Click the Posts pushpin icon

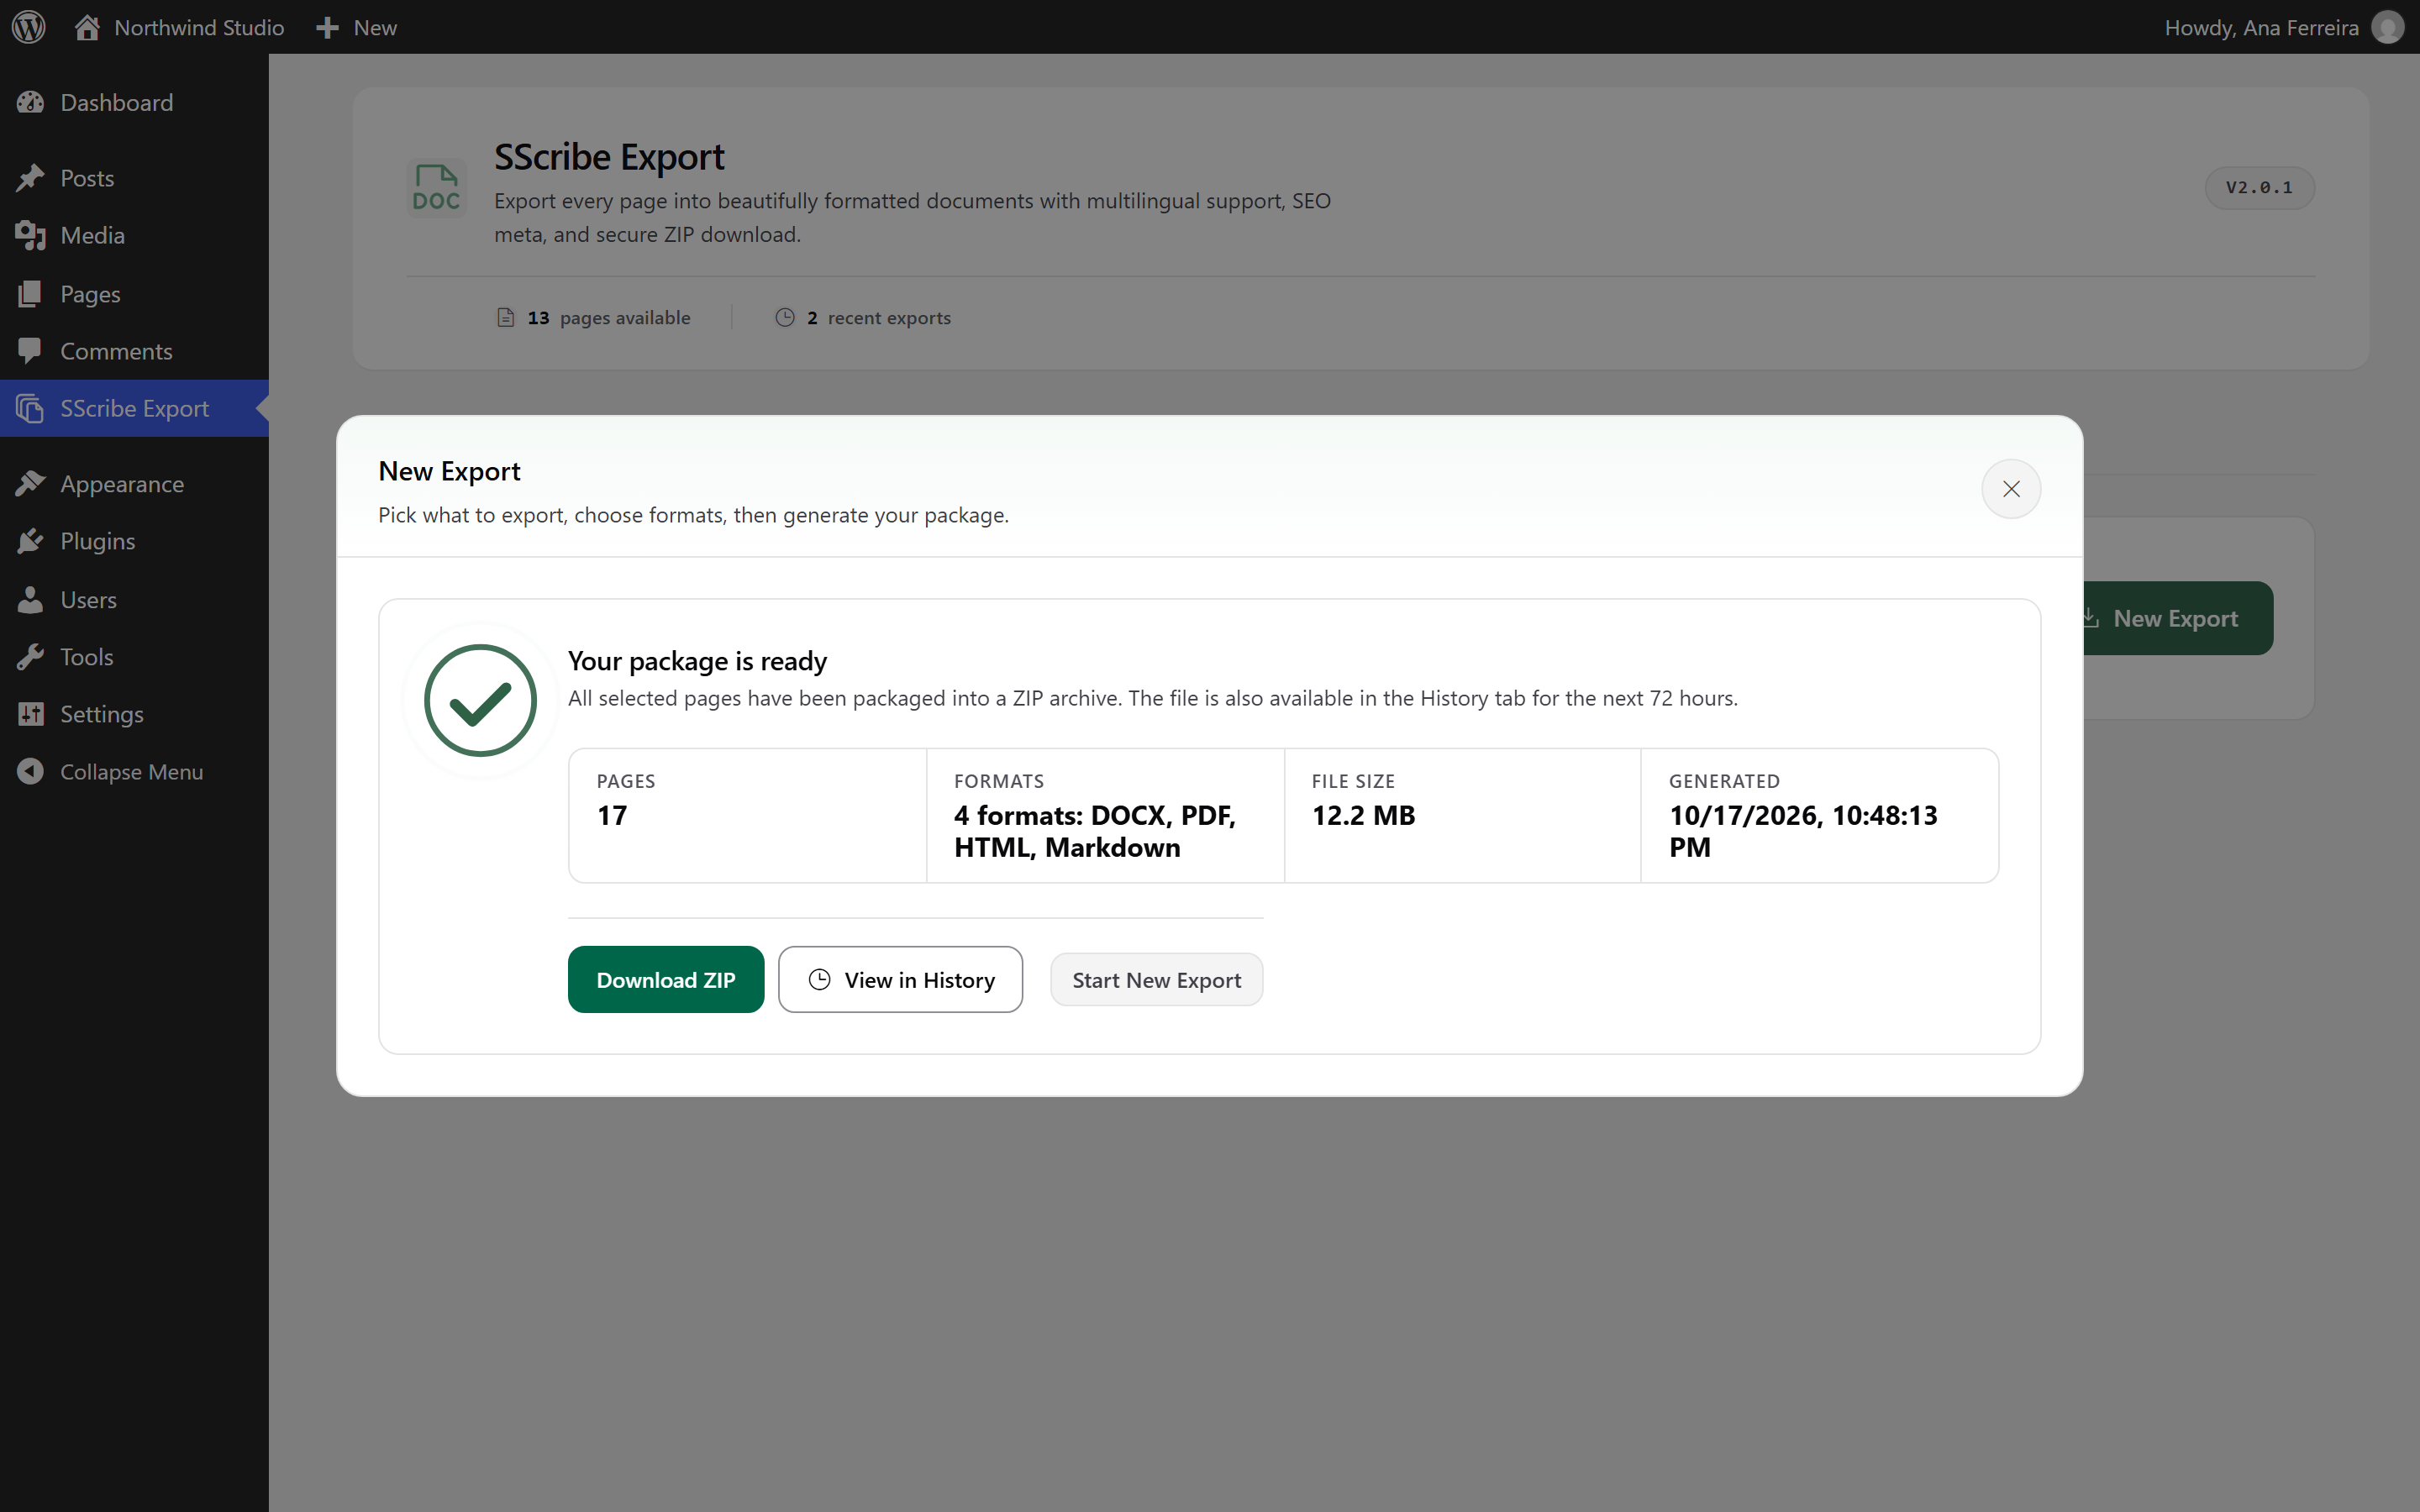31,178
